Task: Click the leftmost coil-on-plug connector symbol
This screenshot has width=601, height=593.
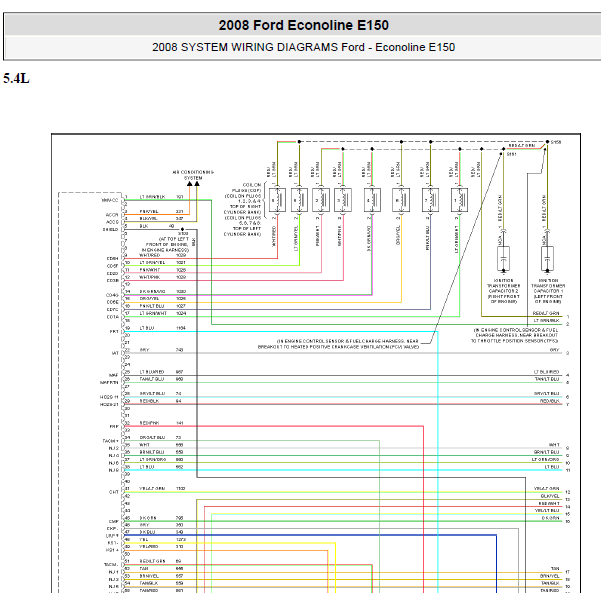Action: click(x=276, y=199)
